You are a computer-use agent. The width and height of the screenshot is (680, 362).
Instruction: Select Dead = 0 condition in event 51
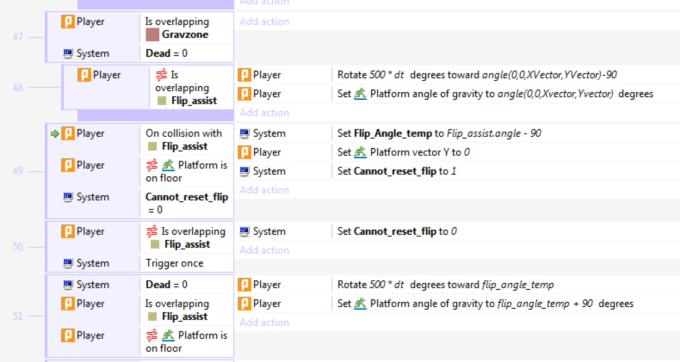(x=167, y=285)
